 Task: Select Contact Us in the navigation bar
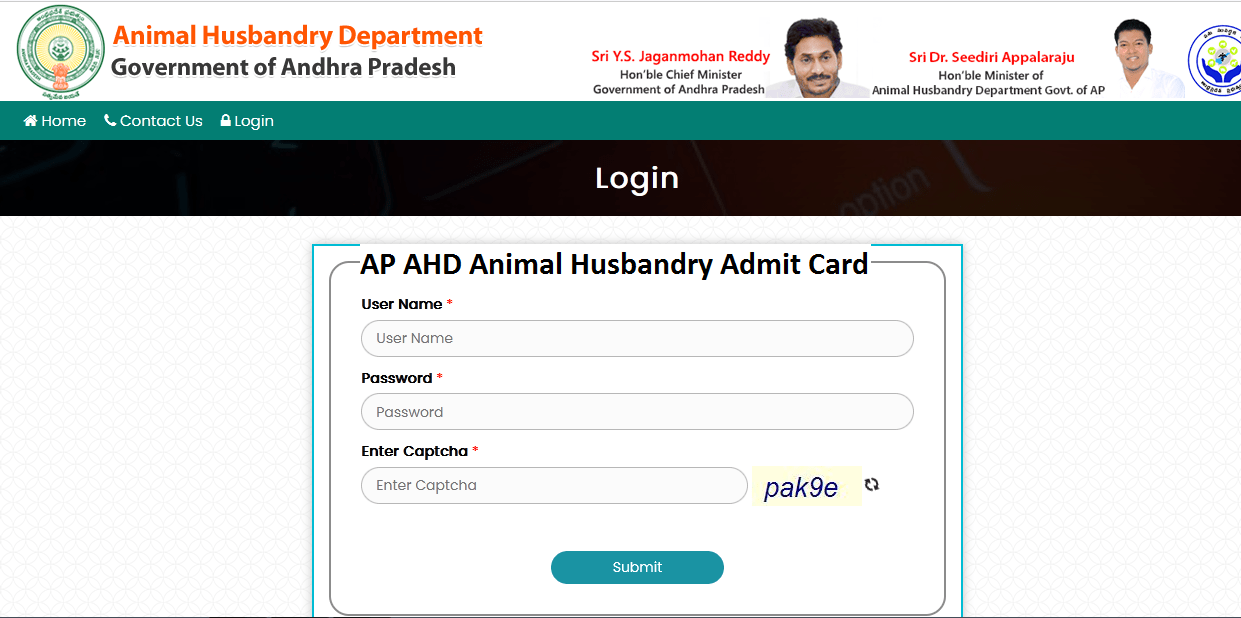click(153, 120)
